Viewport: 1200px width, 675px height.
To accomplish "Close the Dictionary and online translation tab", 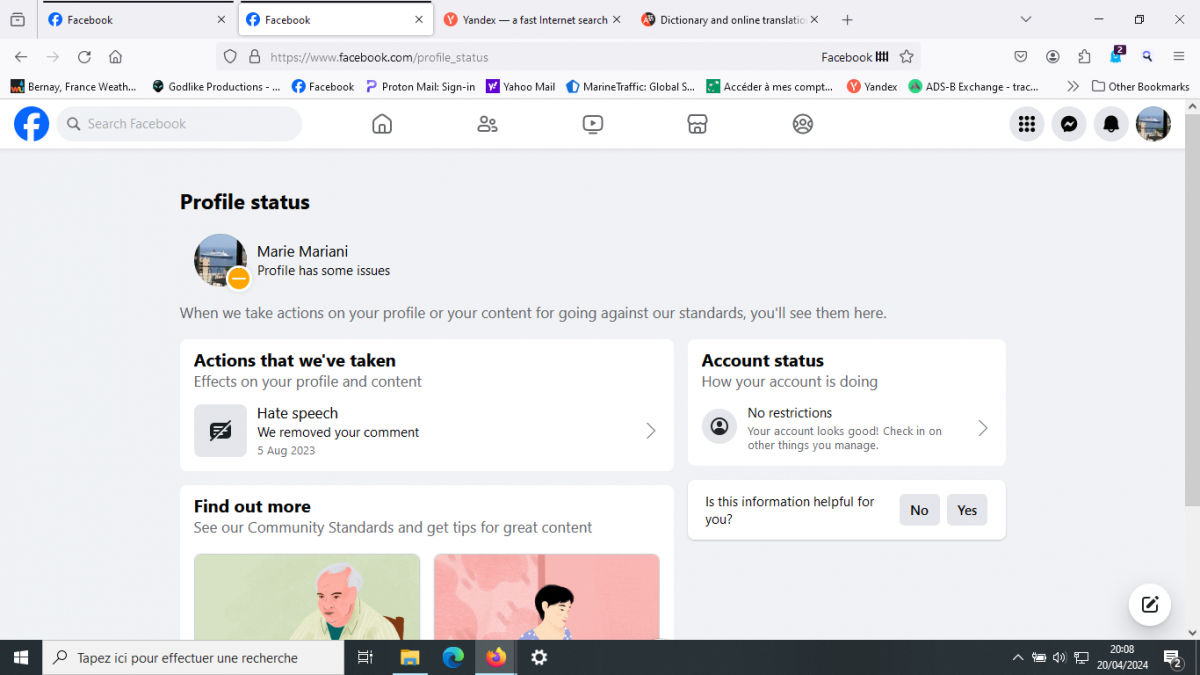I will point(814,20).
